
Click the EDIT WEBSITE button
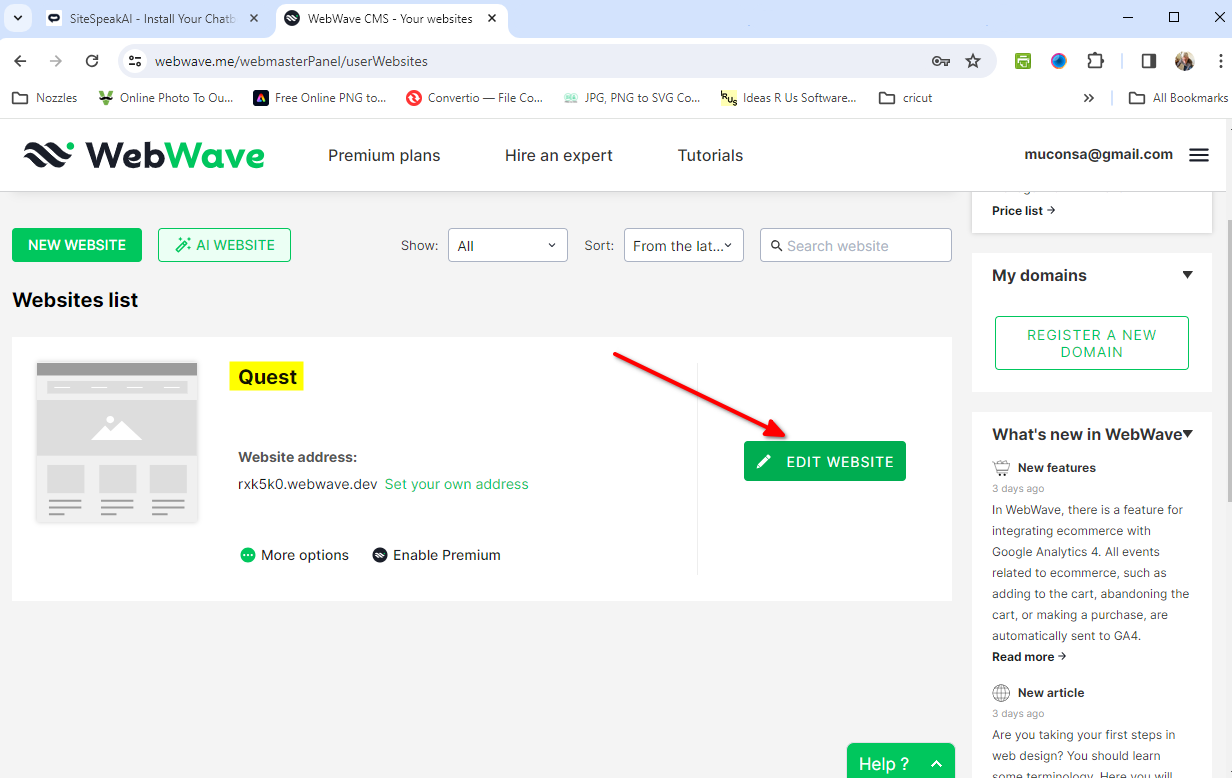(824, 461)
